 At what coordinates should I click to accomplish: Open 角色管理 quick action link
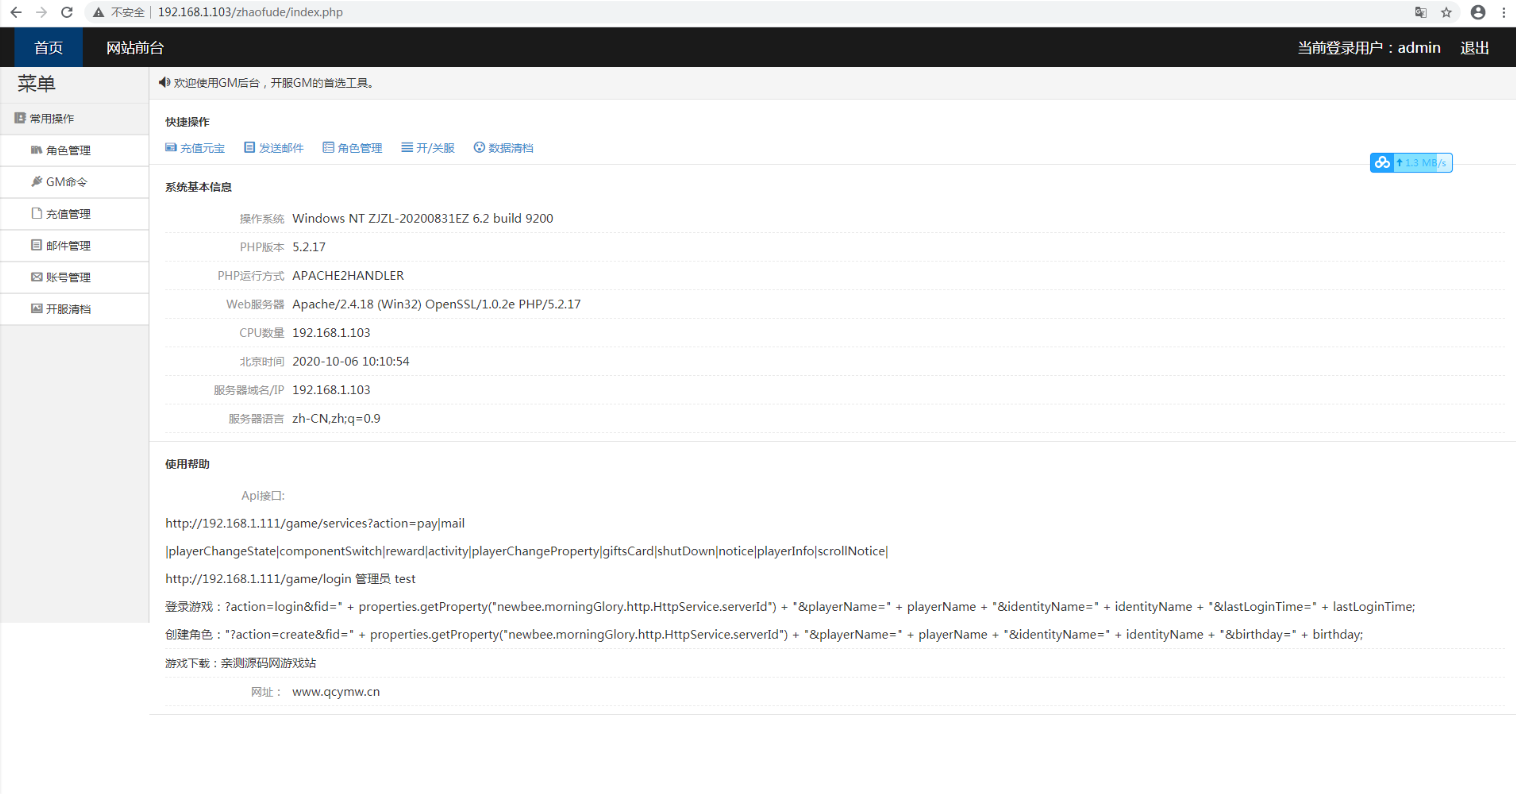click(352, 148)
